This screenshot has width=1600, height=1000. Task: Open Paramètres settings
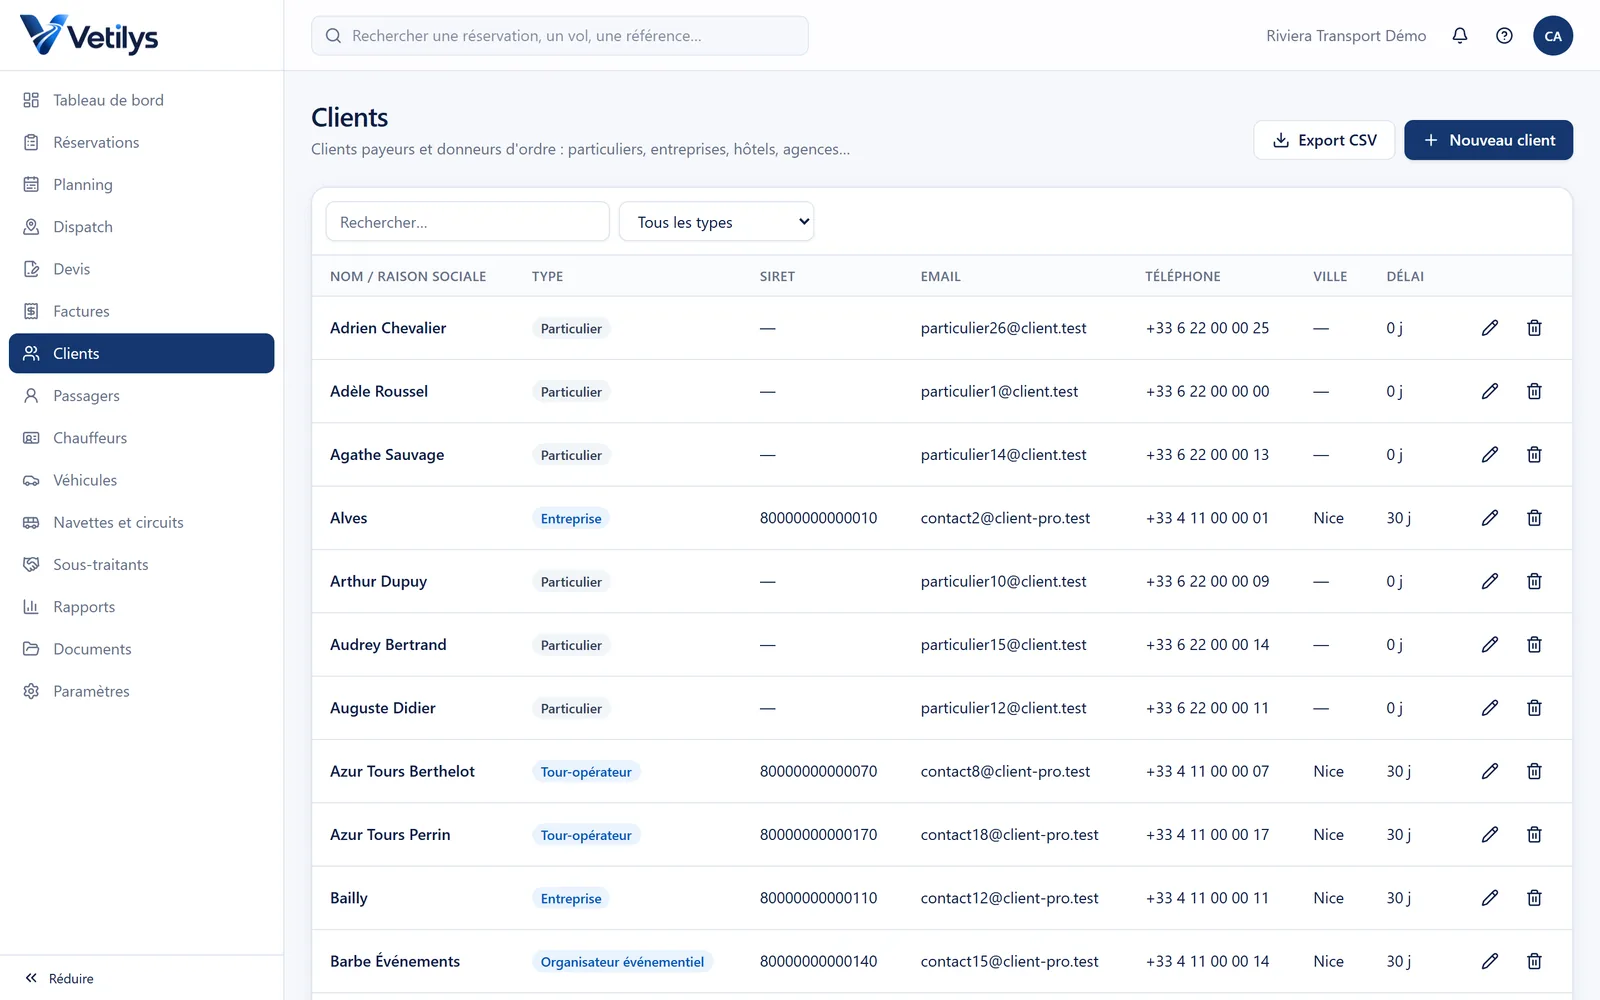pos(142,691)
